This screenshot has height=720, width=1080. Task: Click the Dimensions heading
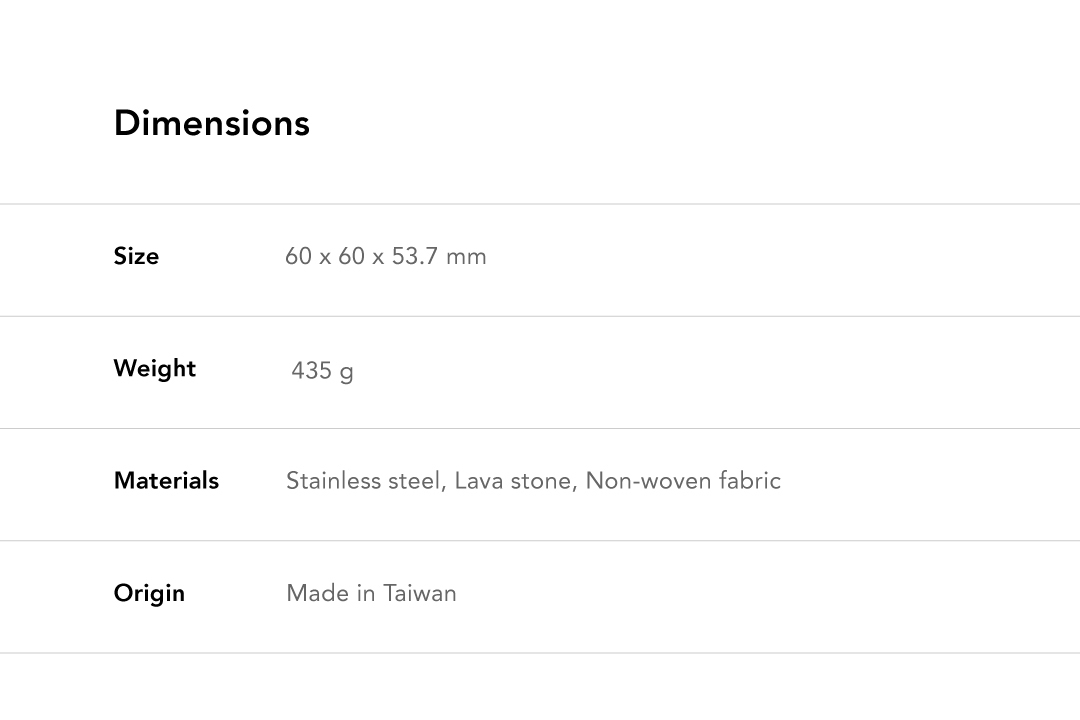211,123
